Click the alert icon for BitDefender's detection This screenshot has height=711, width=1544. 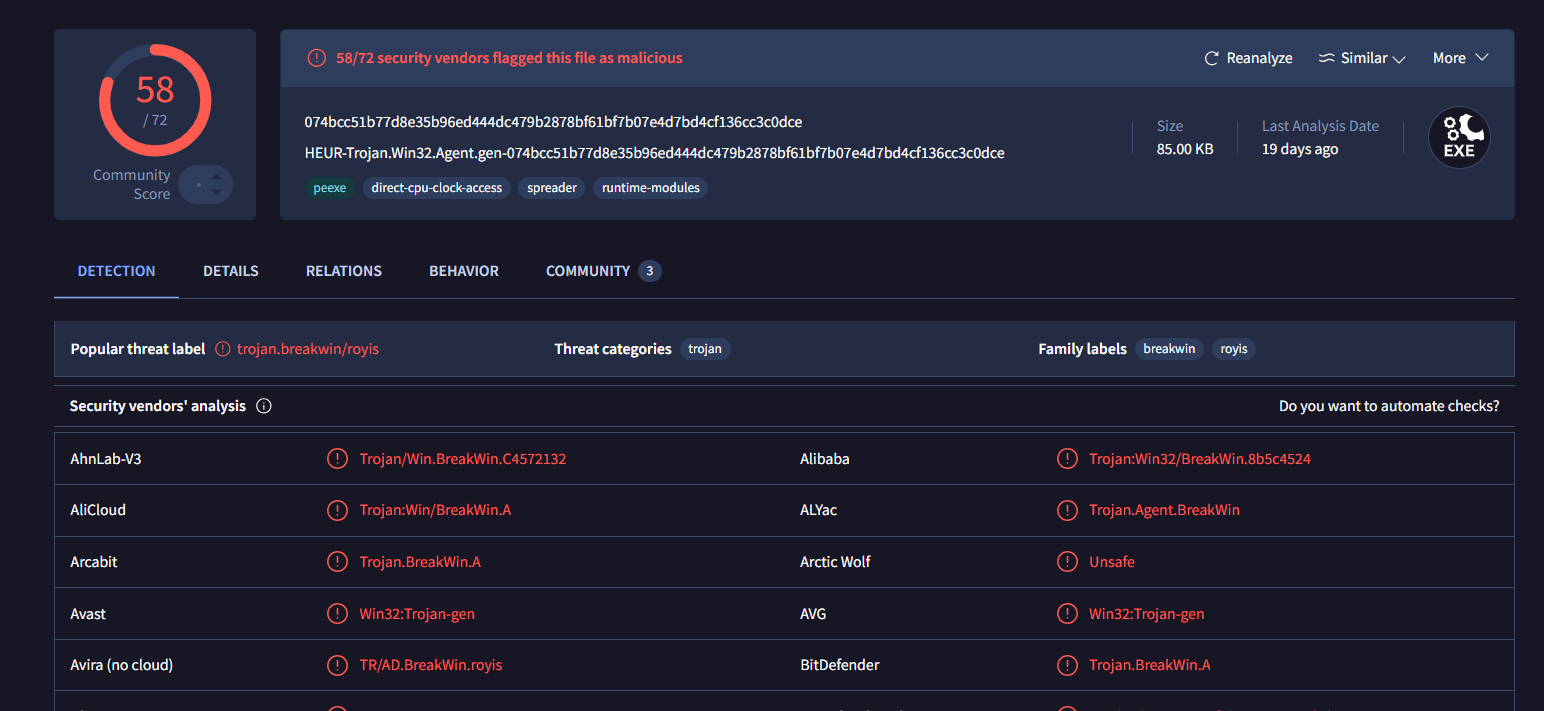coord(1067,665)
